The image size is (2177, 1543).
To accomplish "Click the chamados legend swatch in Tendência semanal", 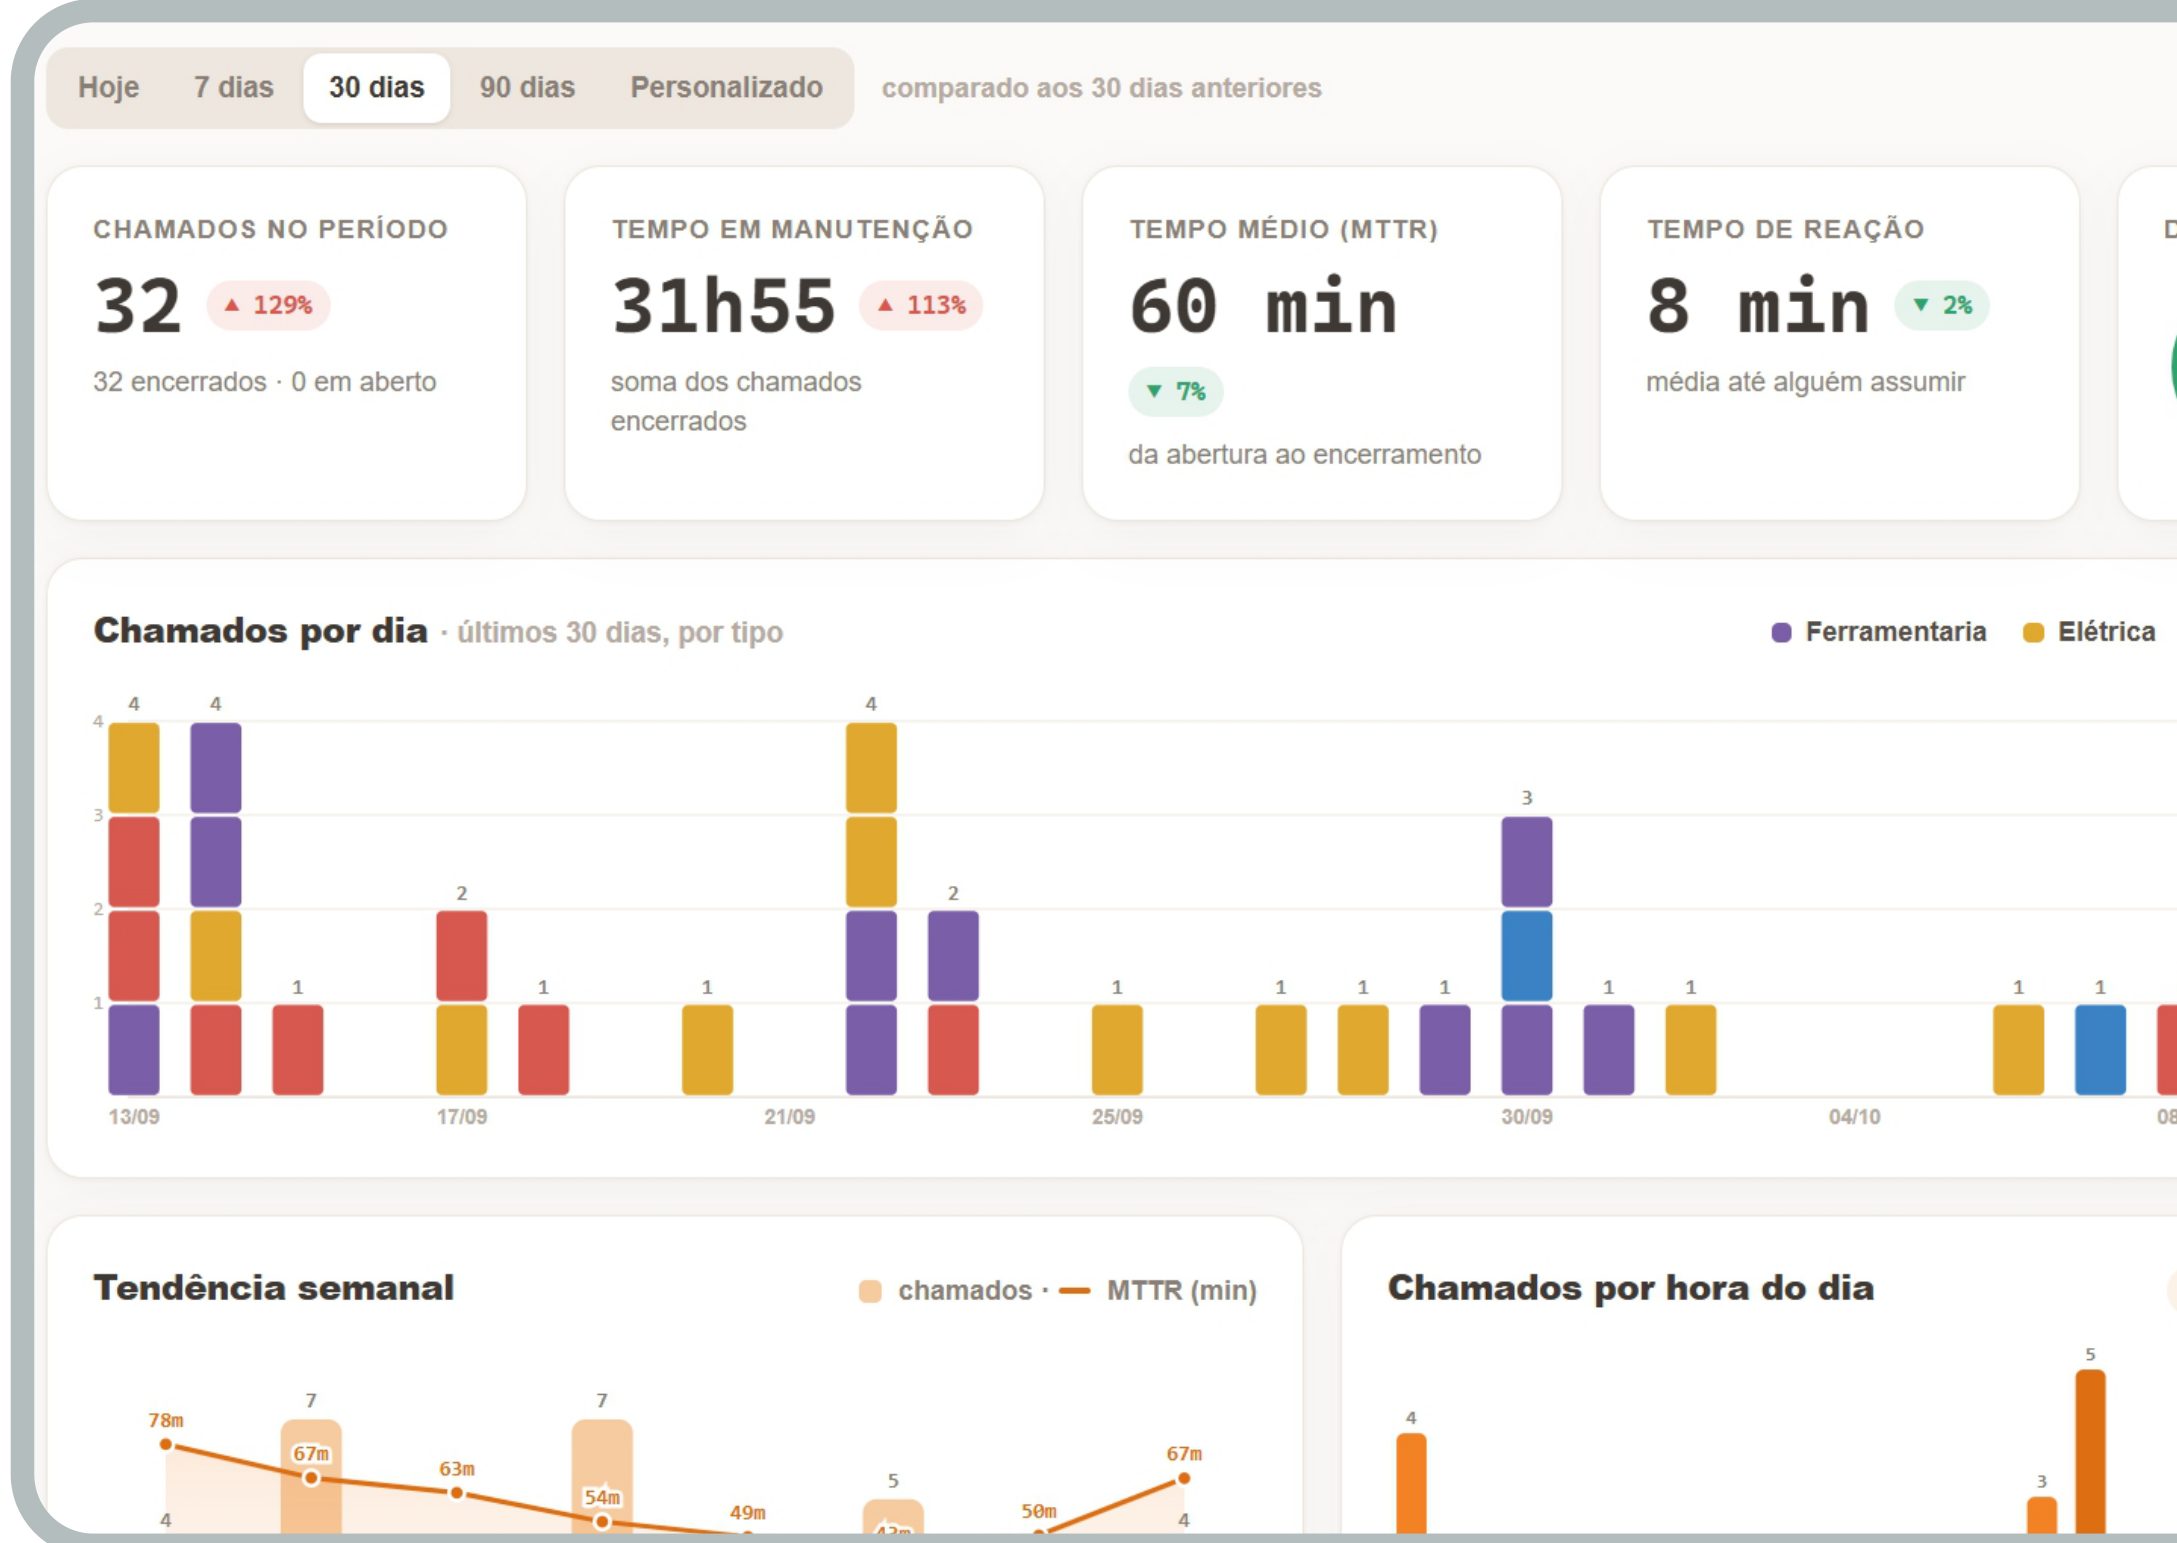I will 870,1291.
